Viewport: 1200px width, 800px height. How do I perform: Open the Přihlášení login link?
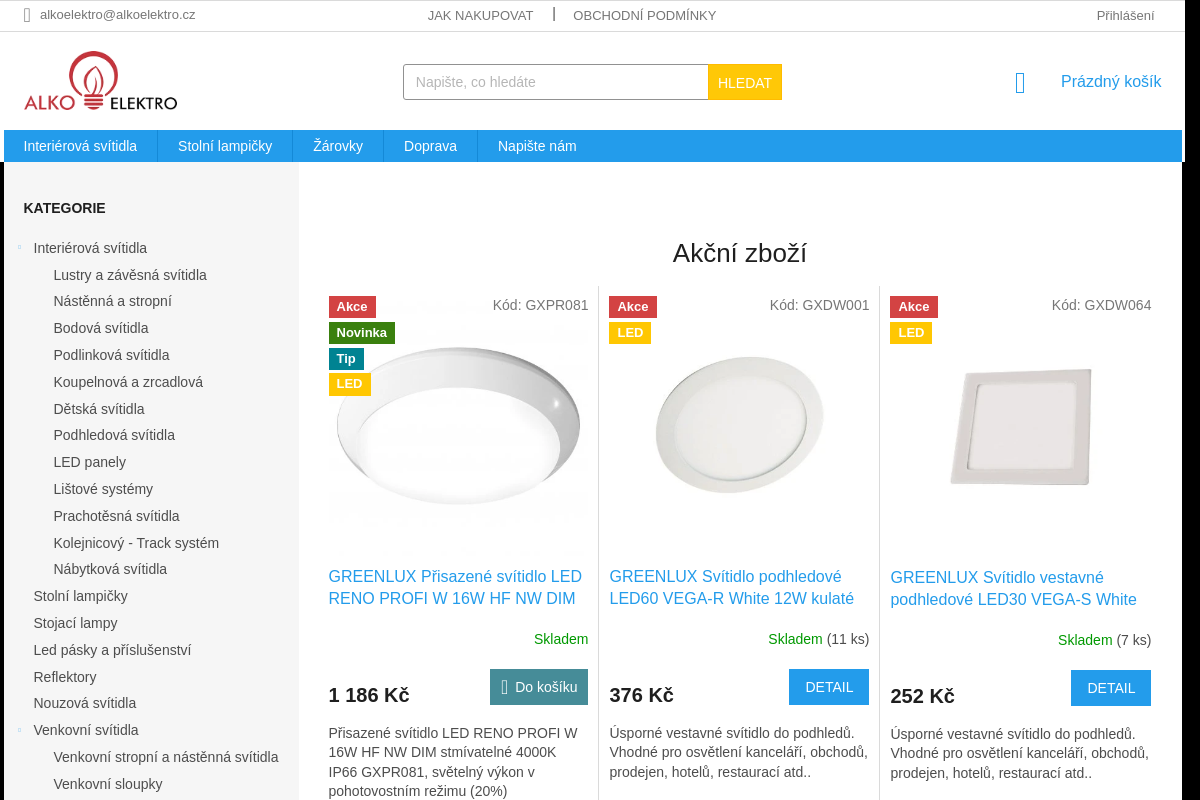click(x=1125, y=15)
